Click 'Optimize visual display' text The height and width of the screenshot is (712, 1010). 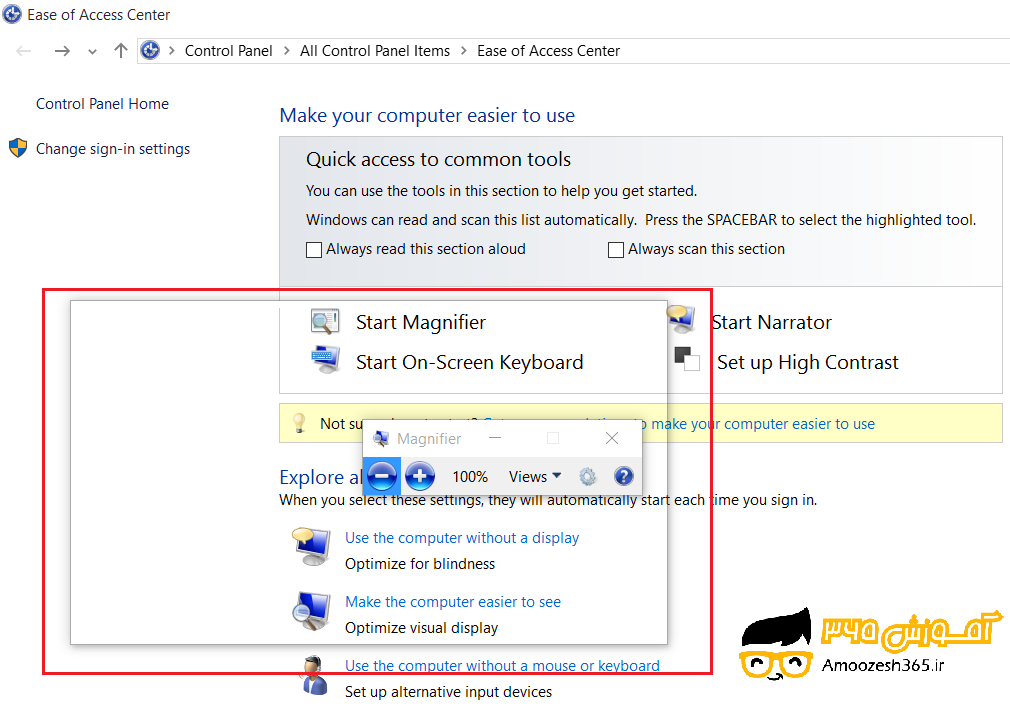coord(421,628)
